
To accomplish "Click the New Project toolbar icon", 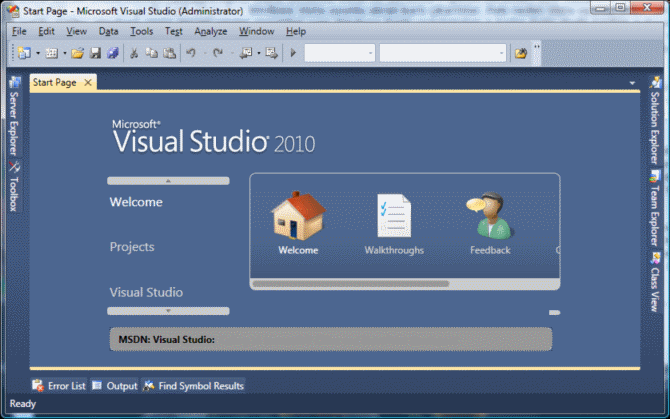I will [x=24, y=53].
